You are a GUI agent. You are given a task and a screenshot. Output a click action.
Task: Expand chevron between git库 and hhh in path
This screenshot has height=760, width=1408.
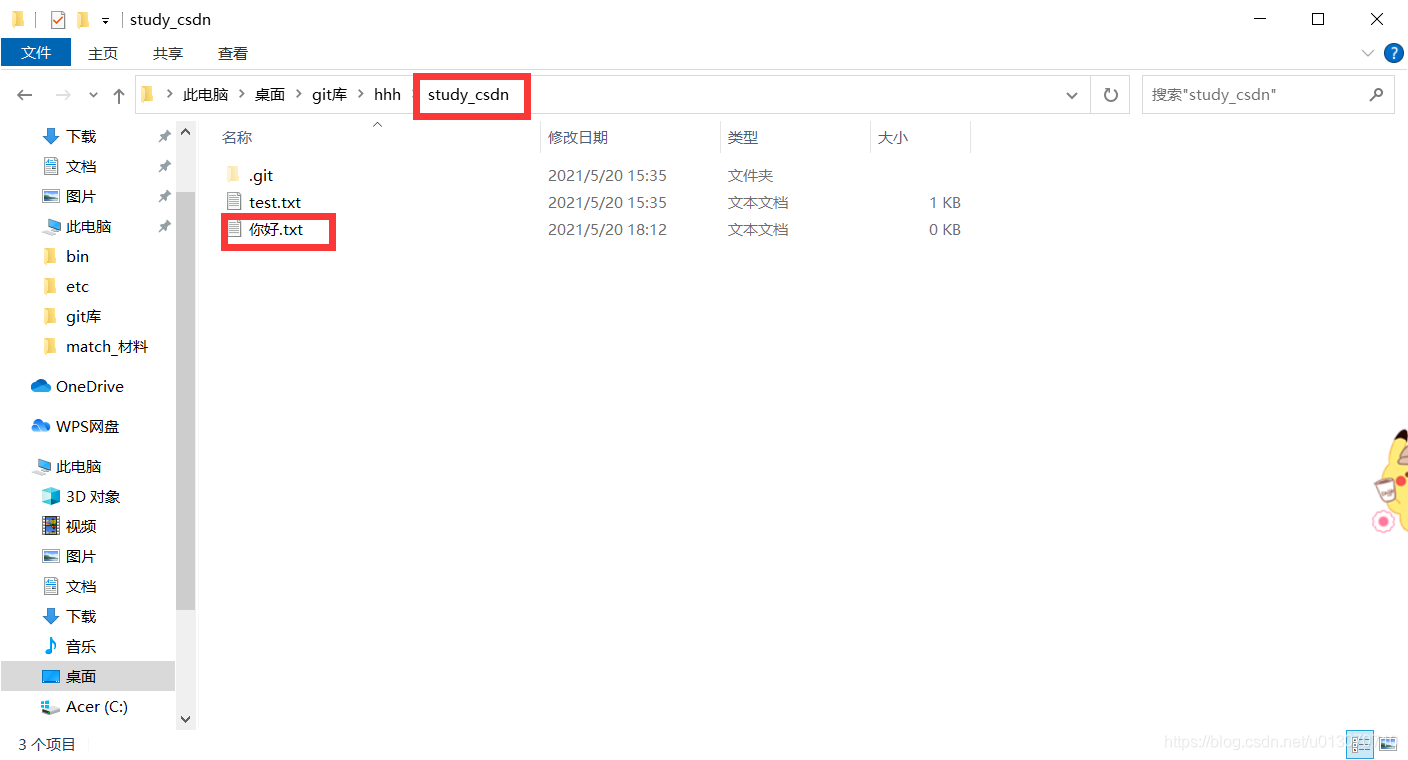[360, 95]
